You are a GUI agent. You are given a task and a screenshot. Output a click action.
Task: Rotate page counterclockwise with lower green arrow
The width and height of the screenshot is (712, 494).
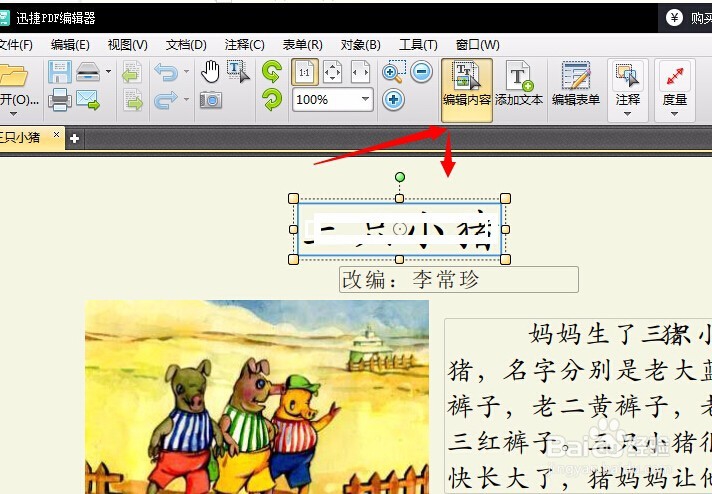point(272,99)
